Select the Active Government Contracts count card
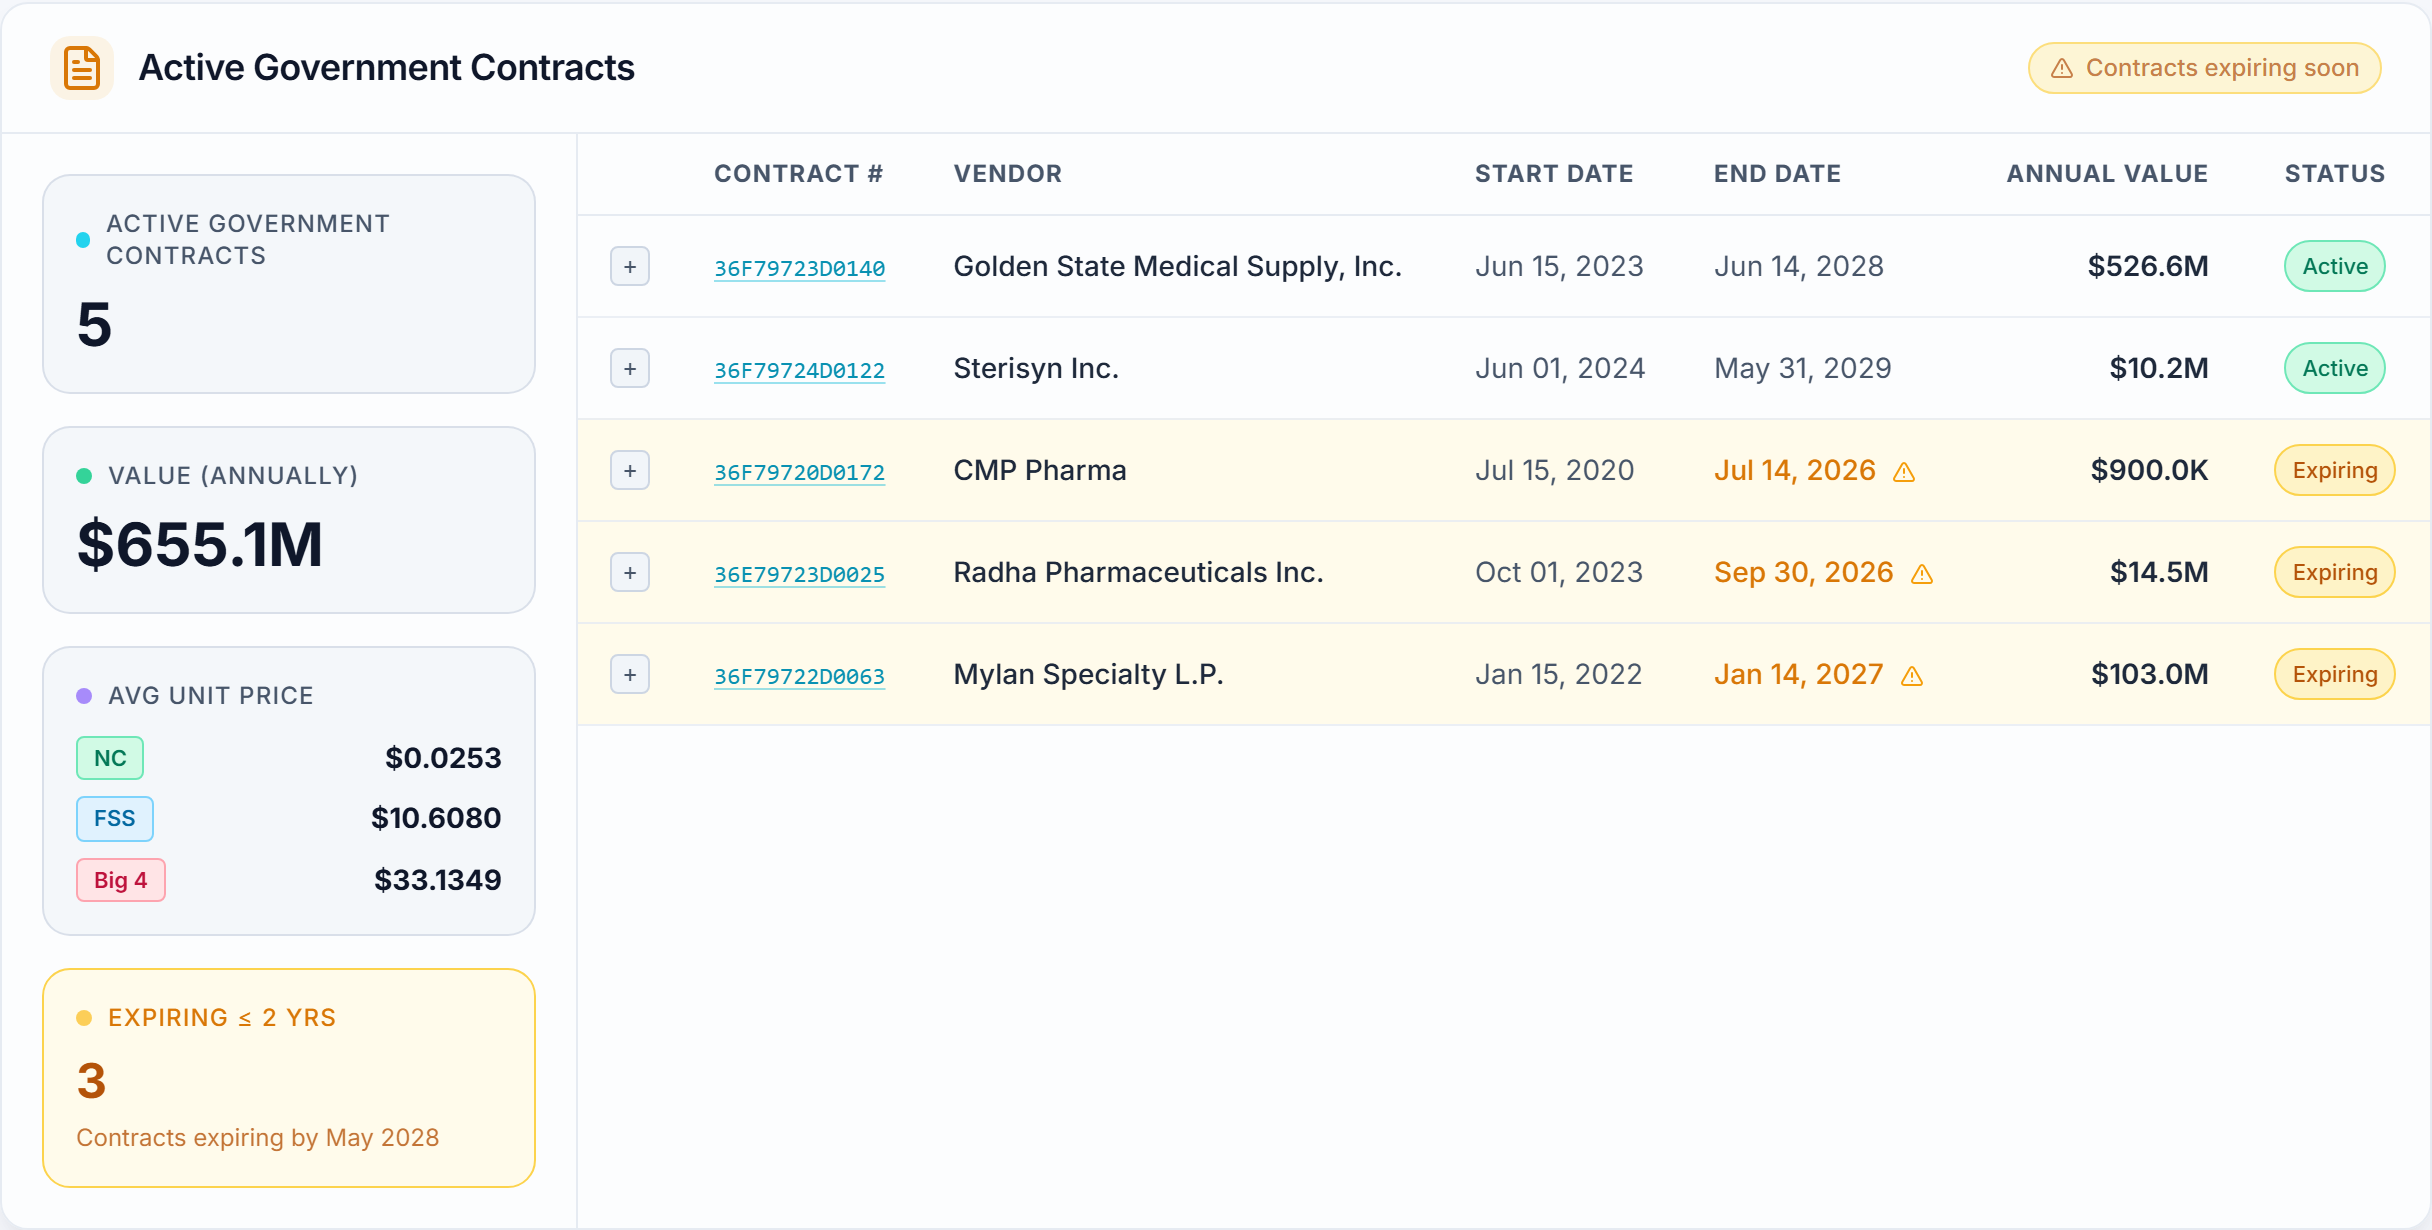Screen dimensions: 2432x1230 (x=289, y=284)
